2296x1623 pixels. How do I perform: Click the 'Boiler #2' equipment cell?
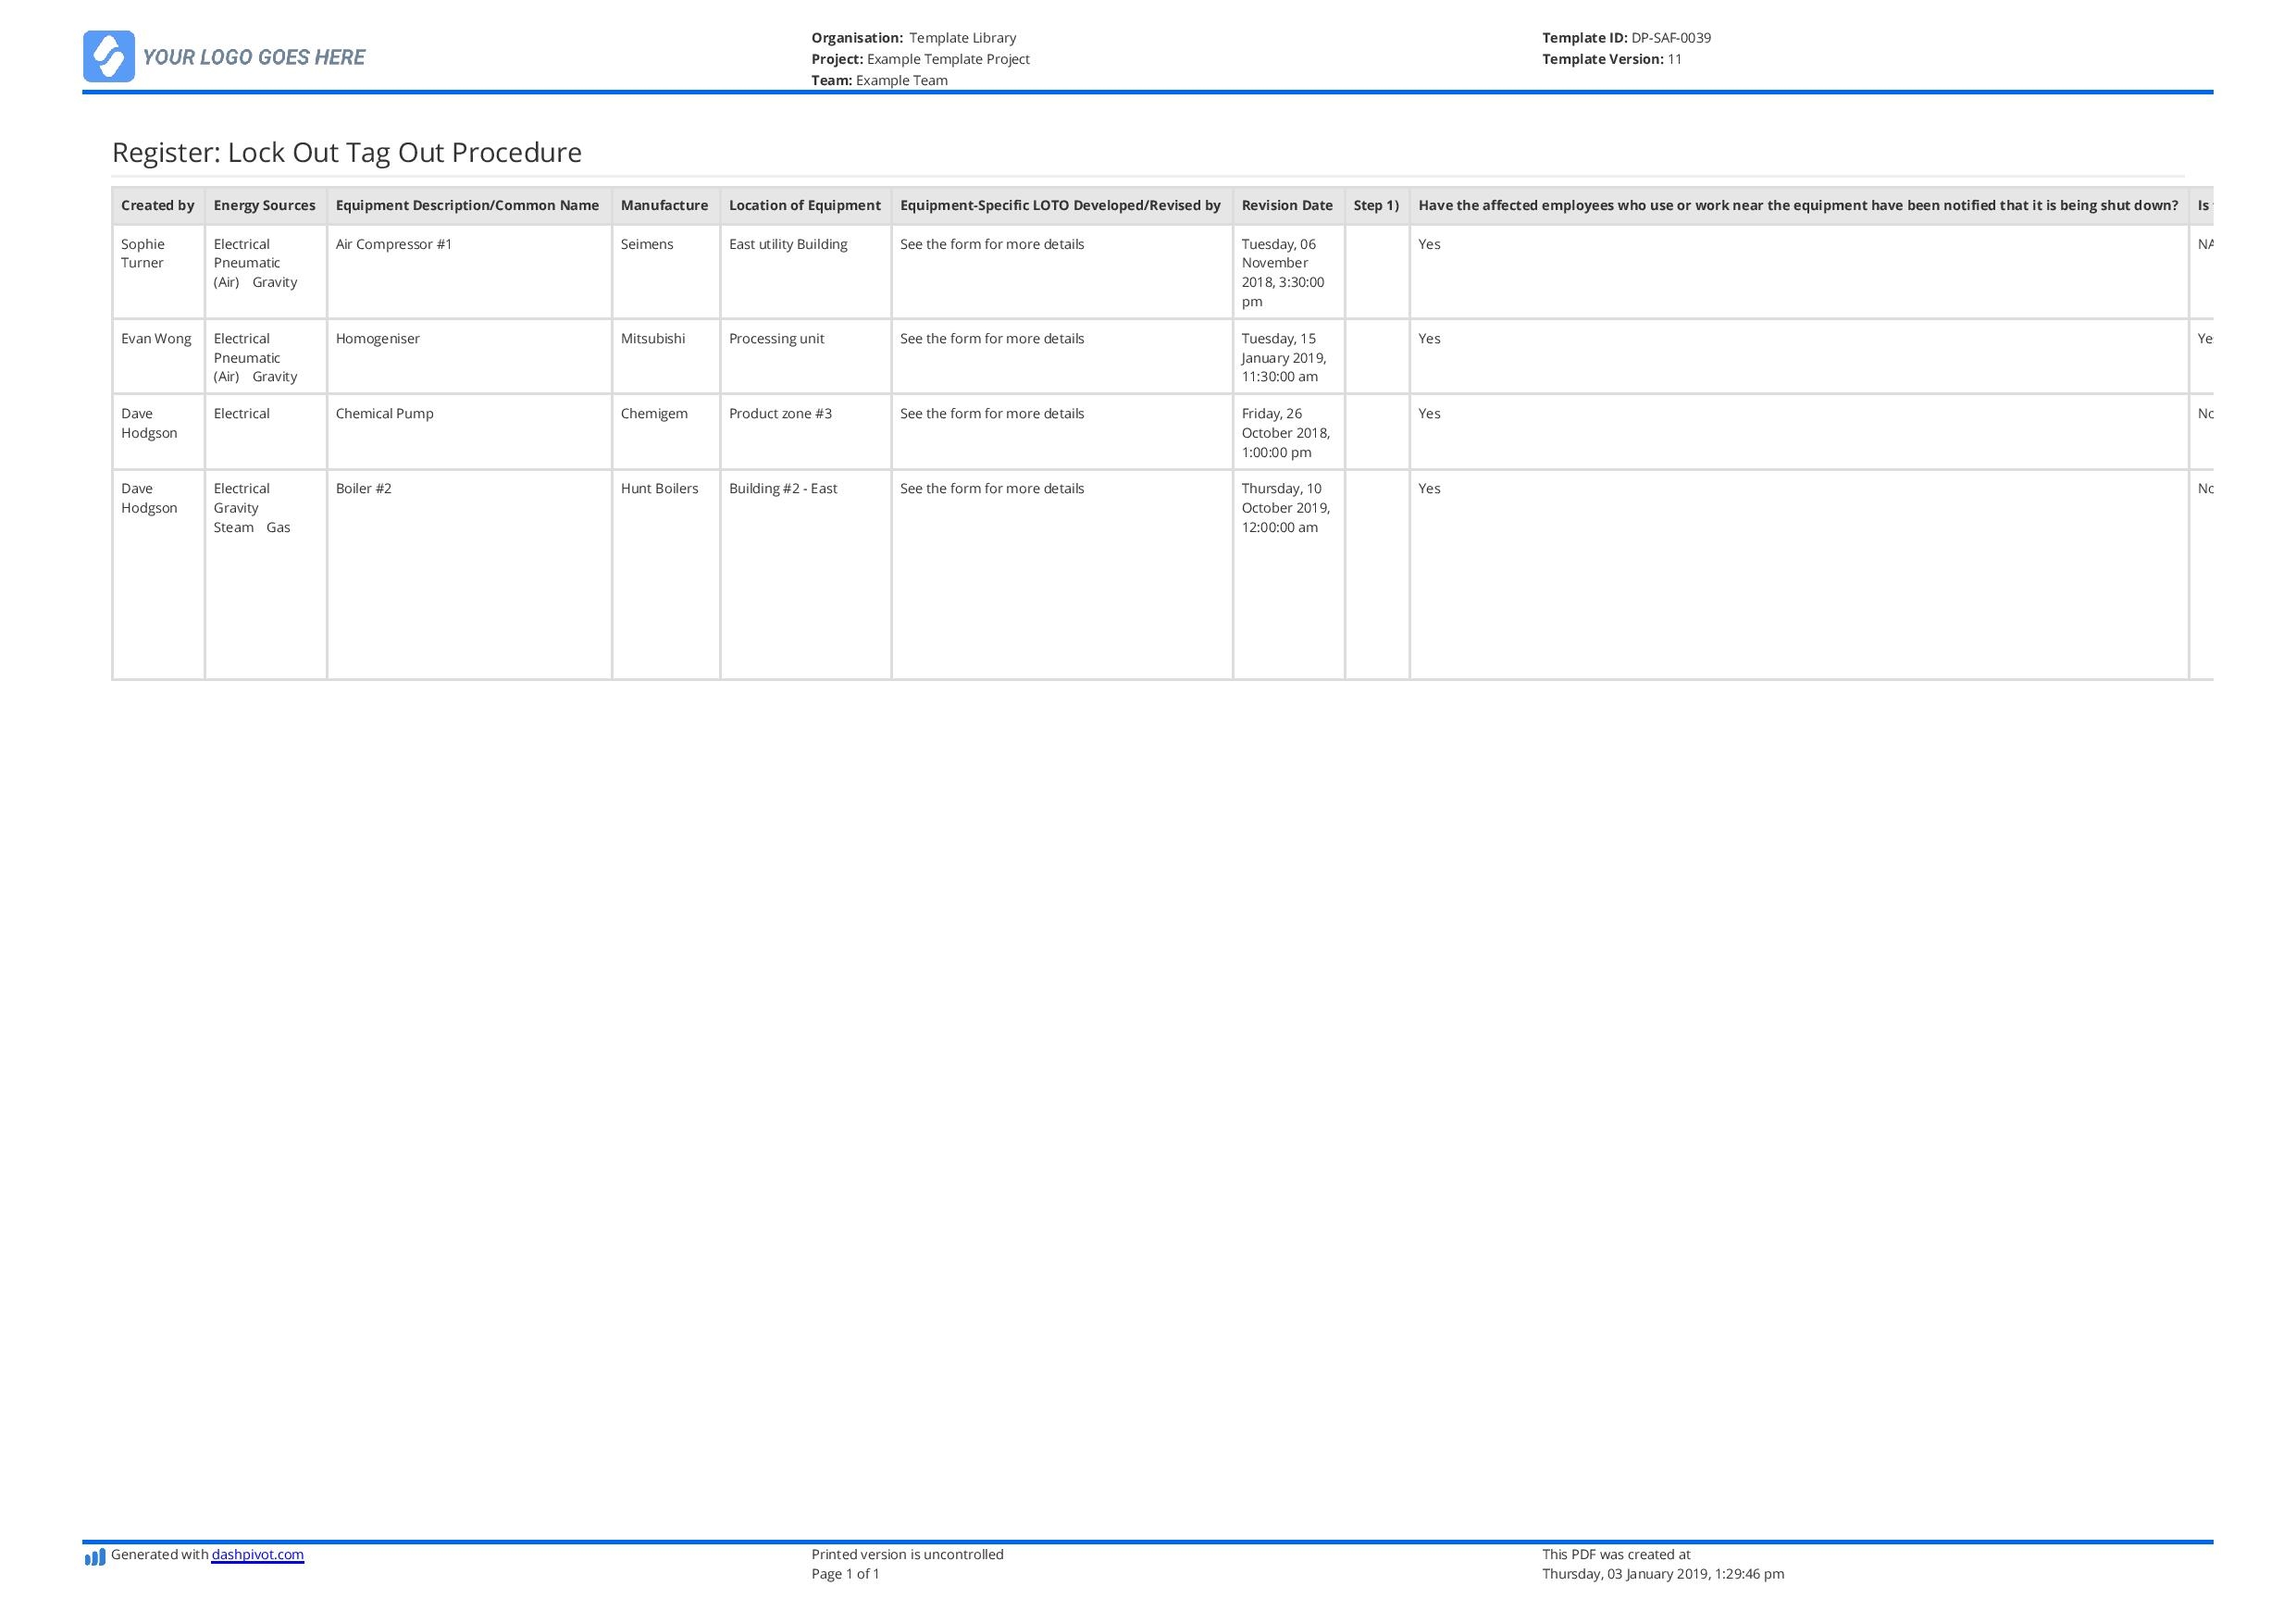[363, 489]
